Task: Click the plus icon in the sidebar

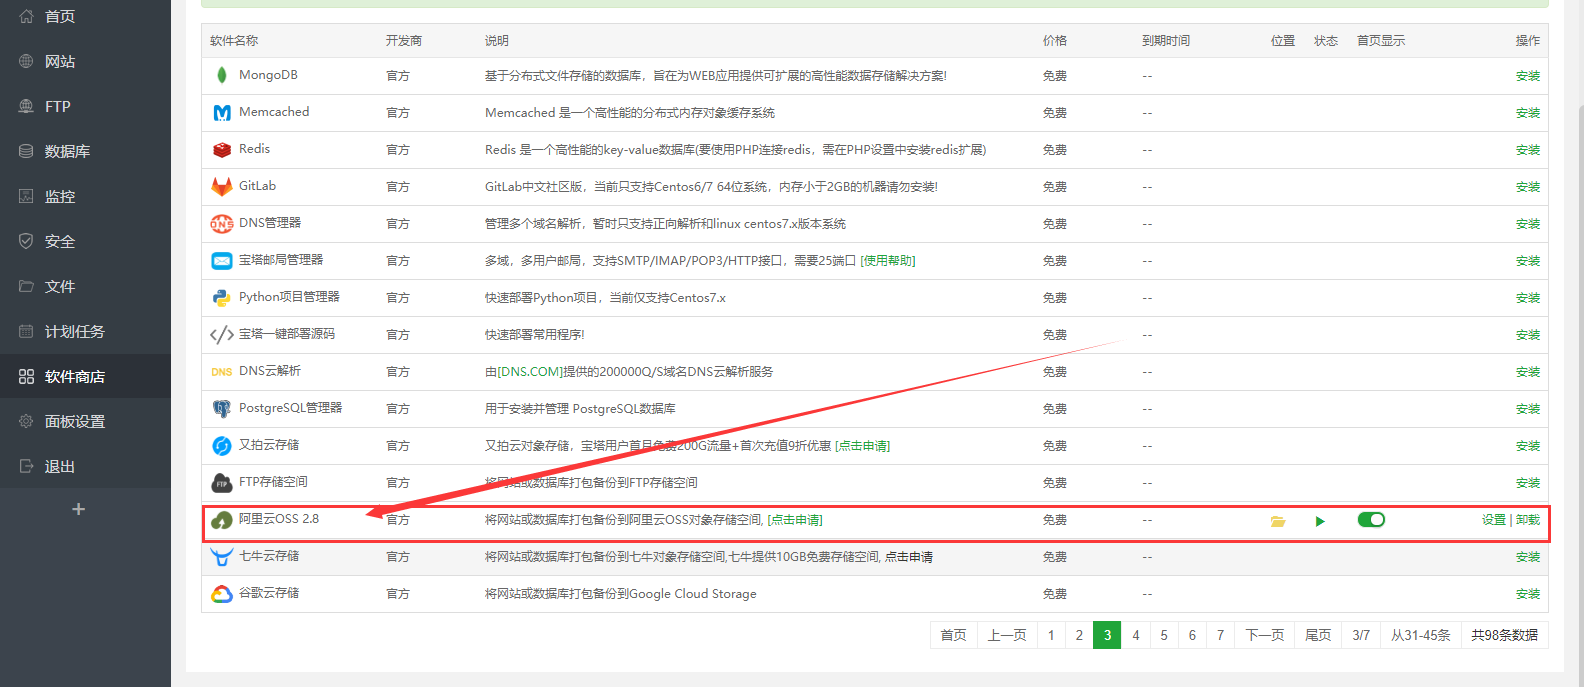Action: tap(78, 509)
